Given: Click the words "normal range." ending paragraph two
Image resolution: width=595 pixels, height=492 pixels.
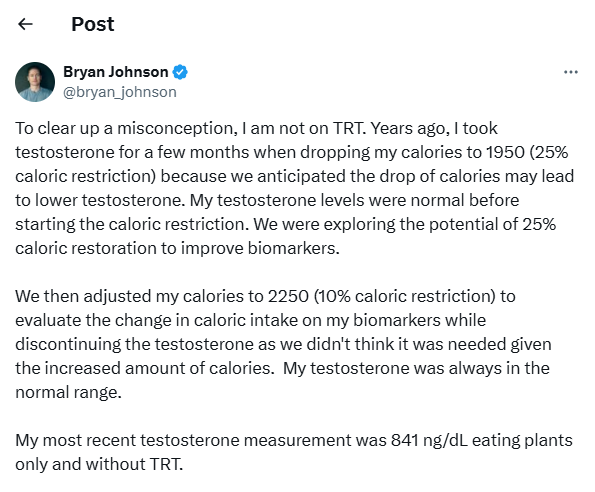Looking at the screenshot, I should [68, 393].
